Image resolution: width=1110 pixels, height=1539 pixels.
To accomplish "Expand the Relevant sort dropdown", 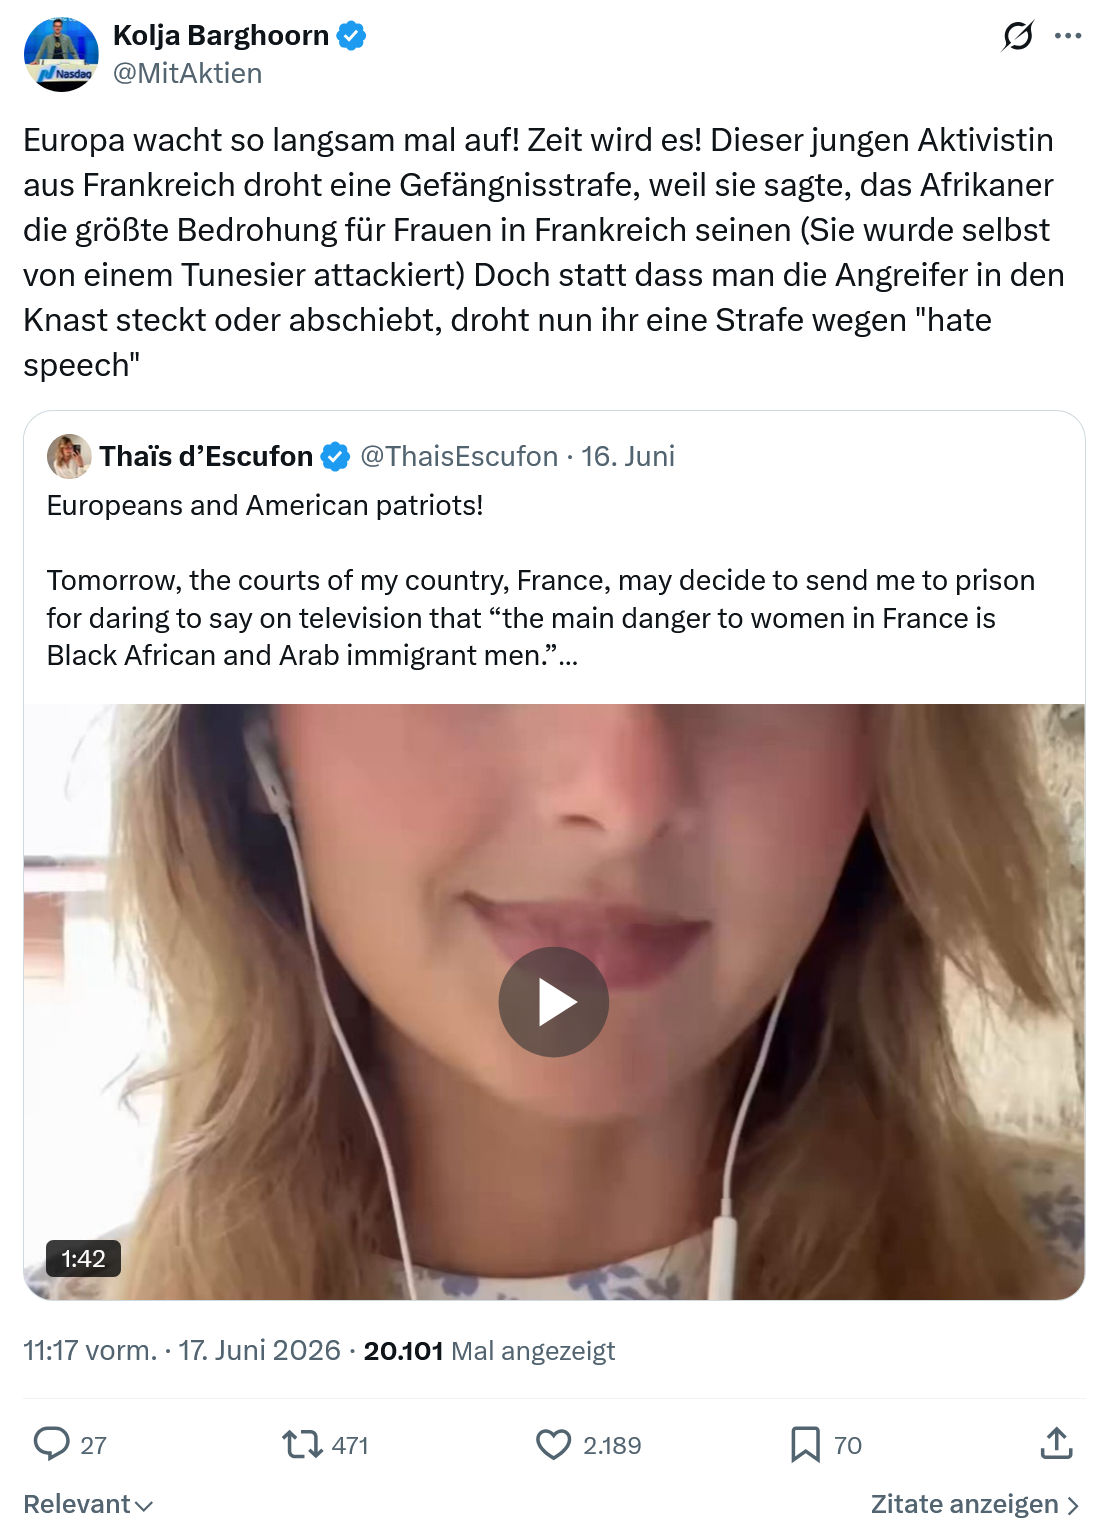I will coord(88,1504).
